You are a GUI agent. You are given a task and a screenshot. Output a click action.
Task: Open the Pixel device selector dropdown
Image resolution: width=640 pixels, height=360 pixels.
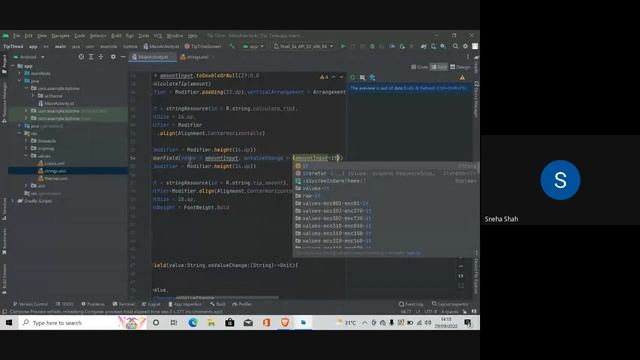(x=304, y=47)
